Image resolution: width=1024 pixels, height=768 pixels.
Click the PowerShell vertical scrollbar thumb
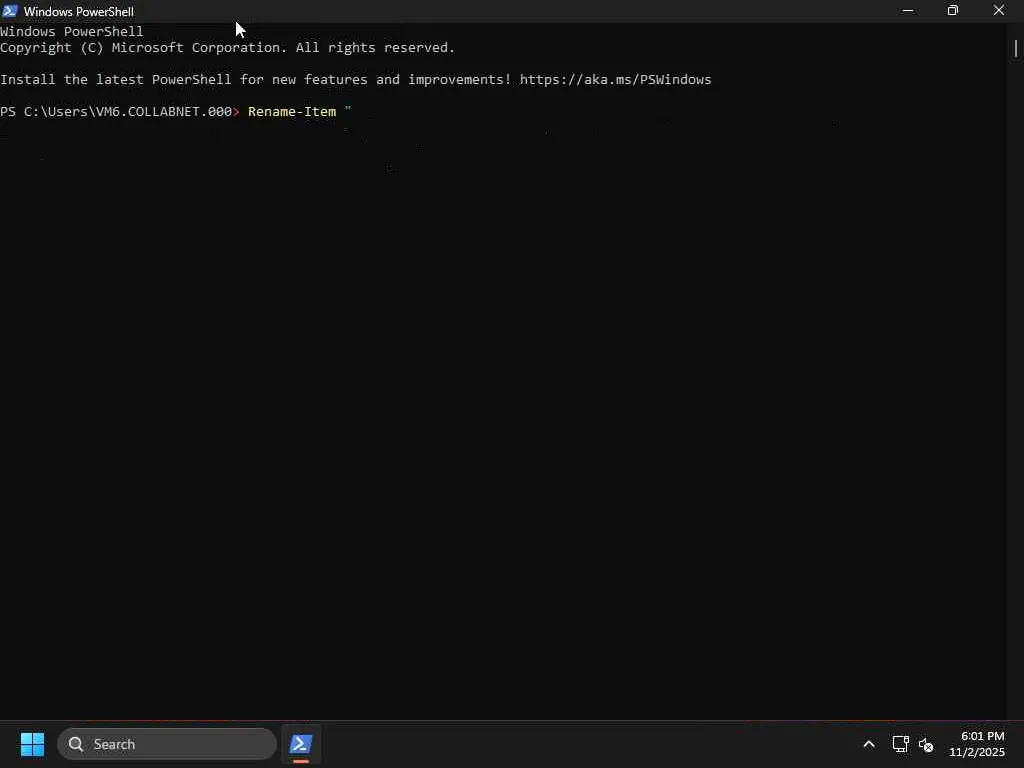pos(1016,48)
